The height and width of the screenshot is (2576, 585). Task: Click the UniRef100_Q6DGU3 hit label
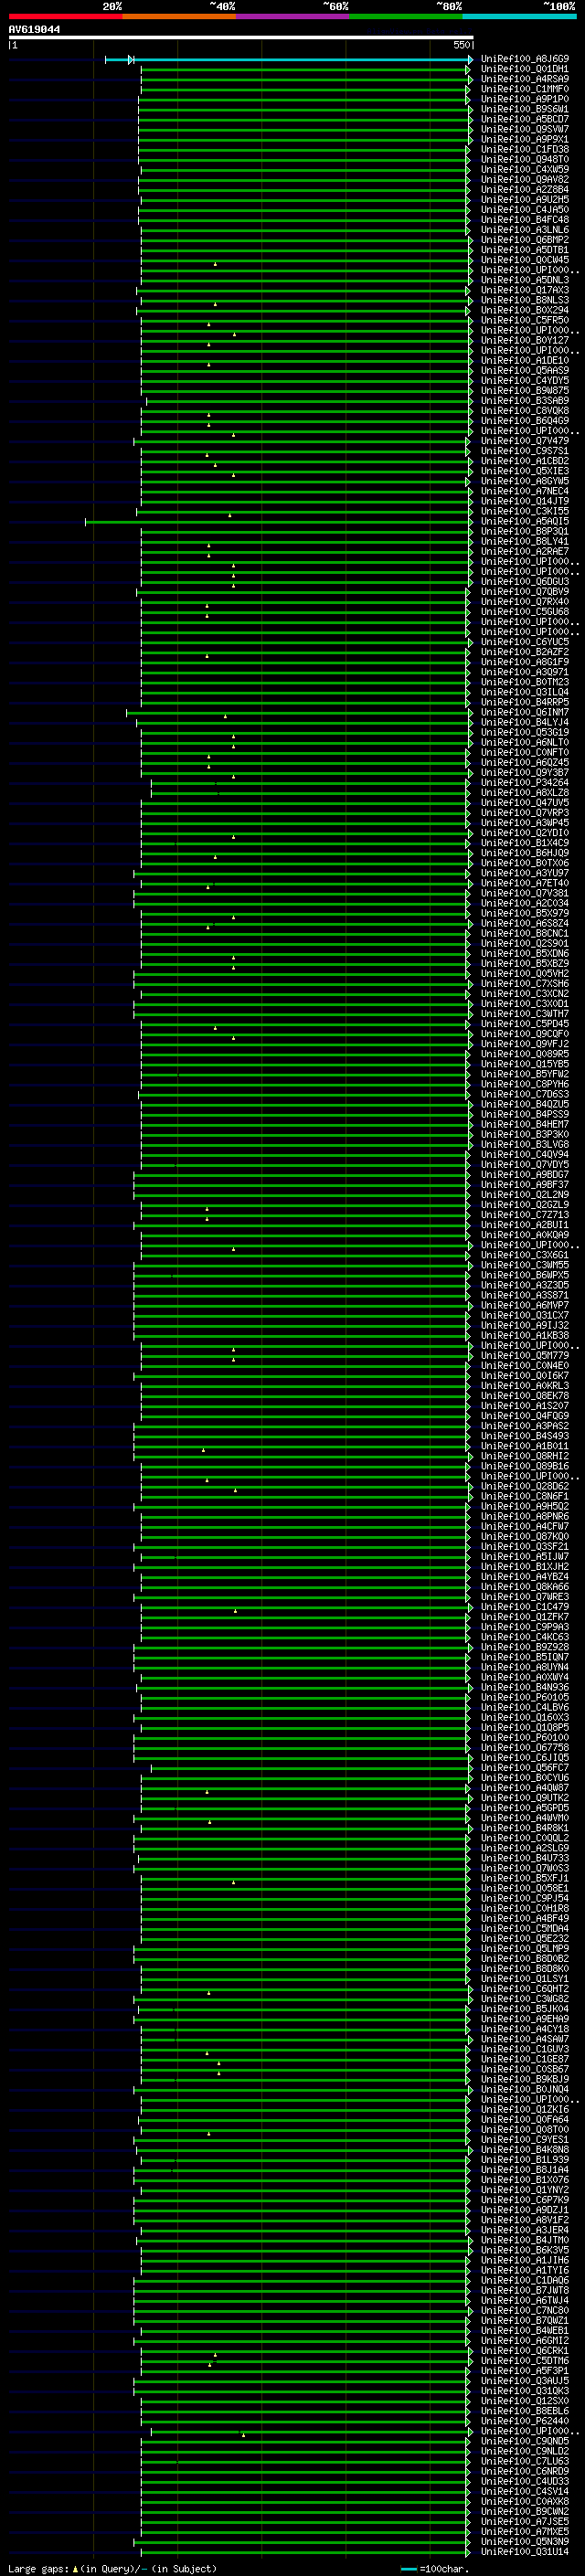525,581
